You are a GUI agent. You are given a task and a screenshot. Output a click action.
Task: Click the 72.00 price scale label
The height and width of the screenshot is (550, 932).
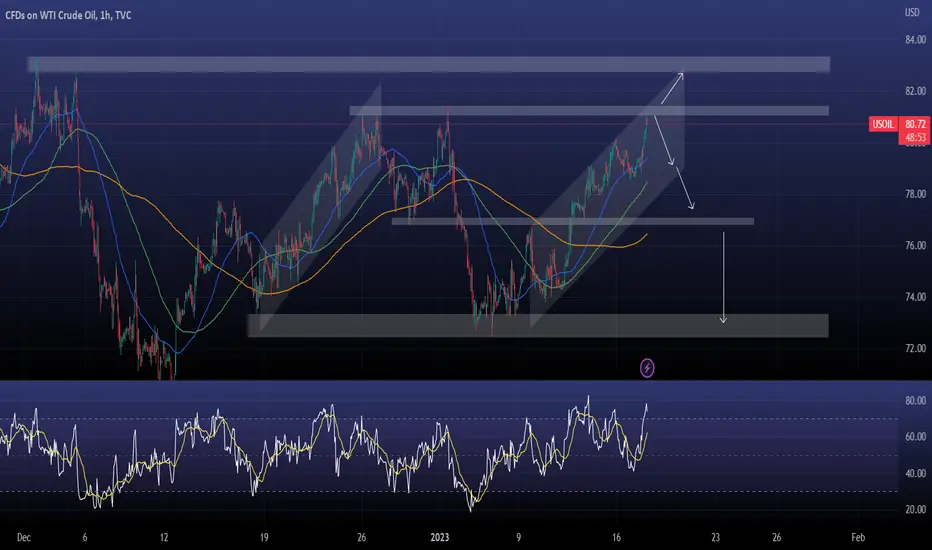click(x=915, y=348)
